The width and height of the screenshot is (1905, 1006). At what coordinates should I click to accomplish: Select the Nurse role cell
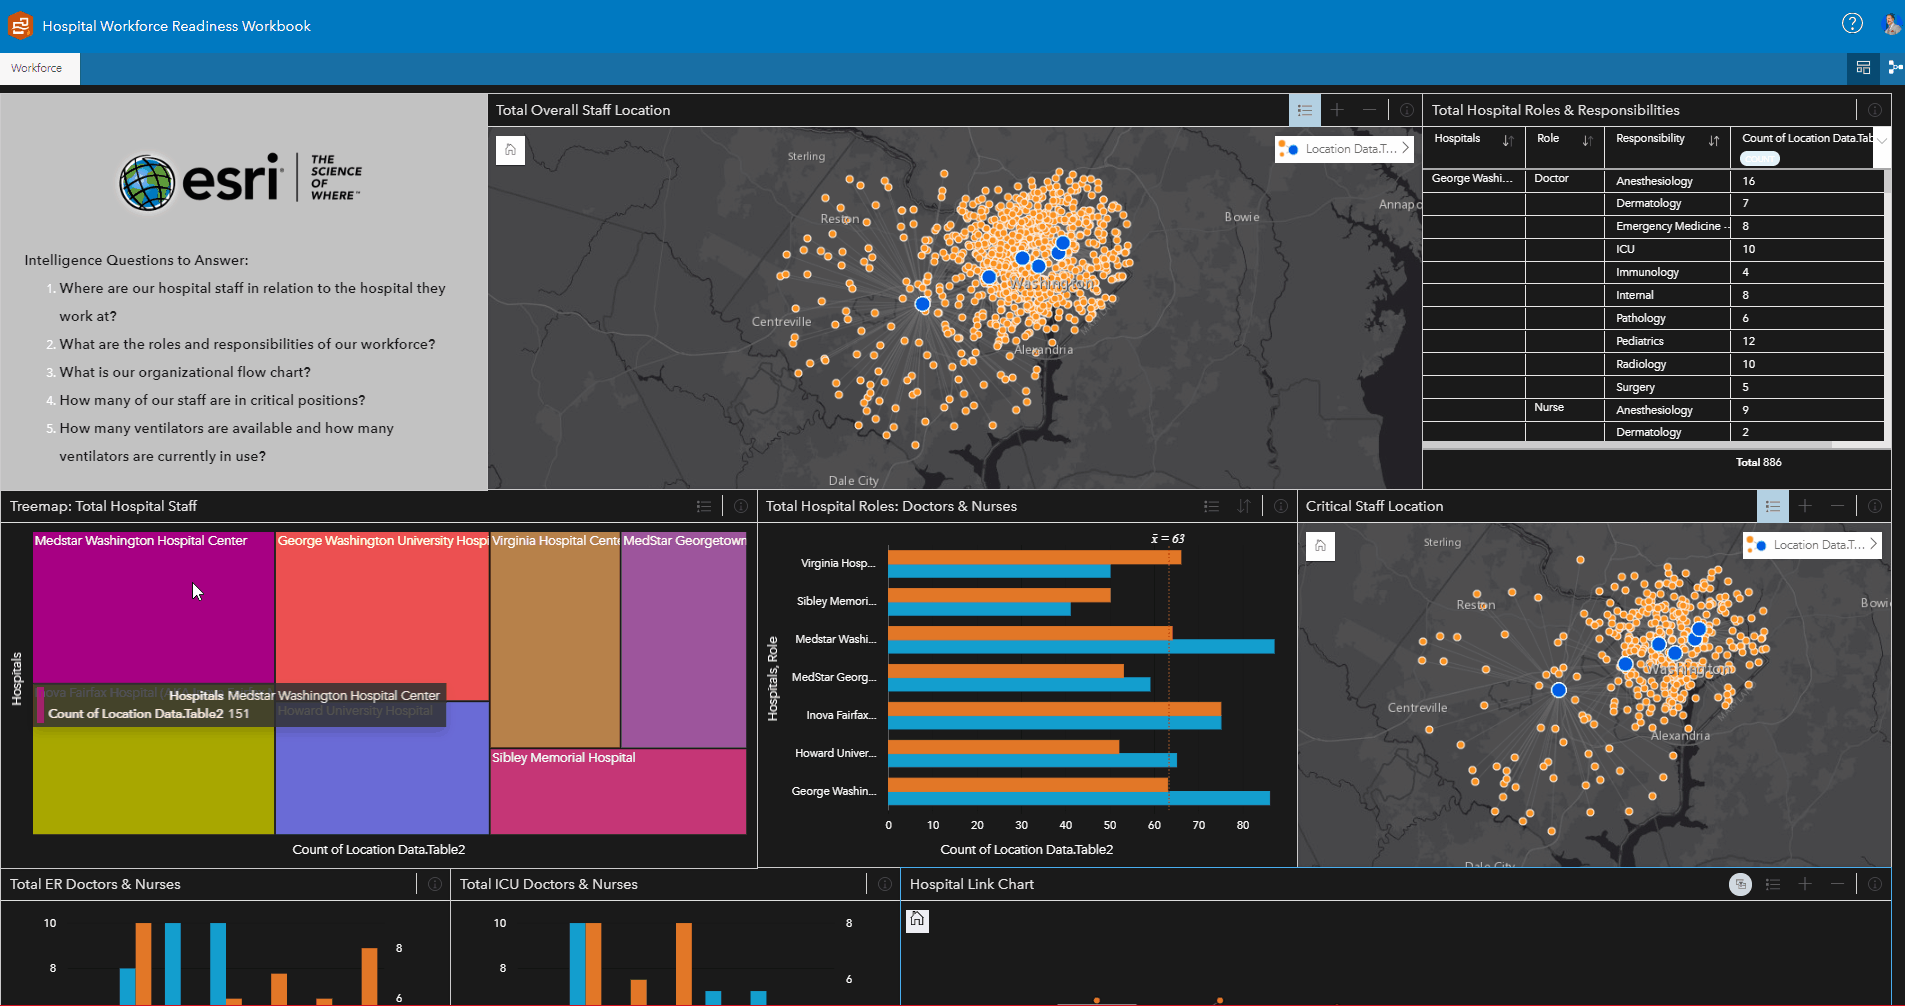pos(1566,408)
